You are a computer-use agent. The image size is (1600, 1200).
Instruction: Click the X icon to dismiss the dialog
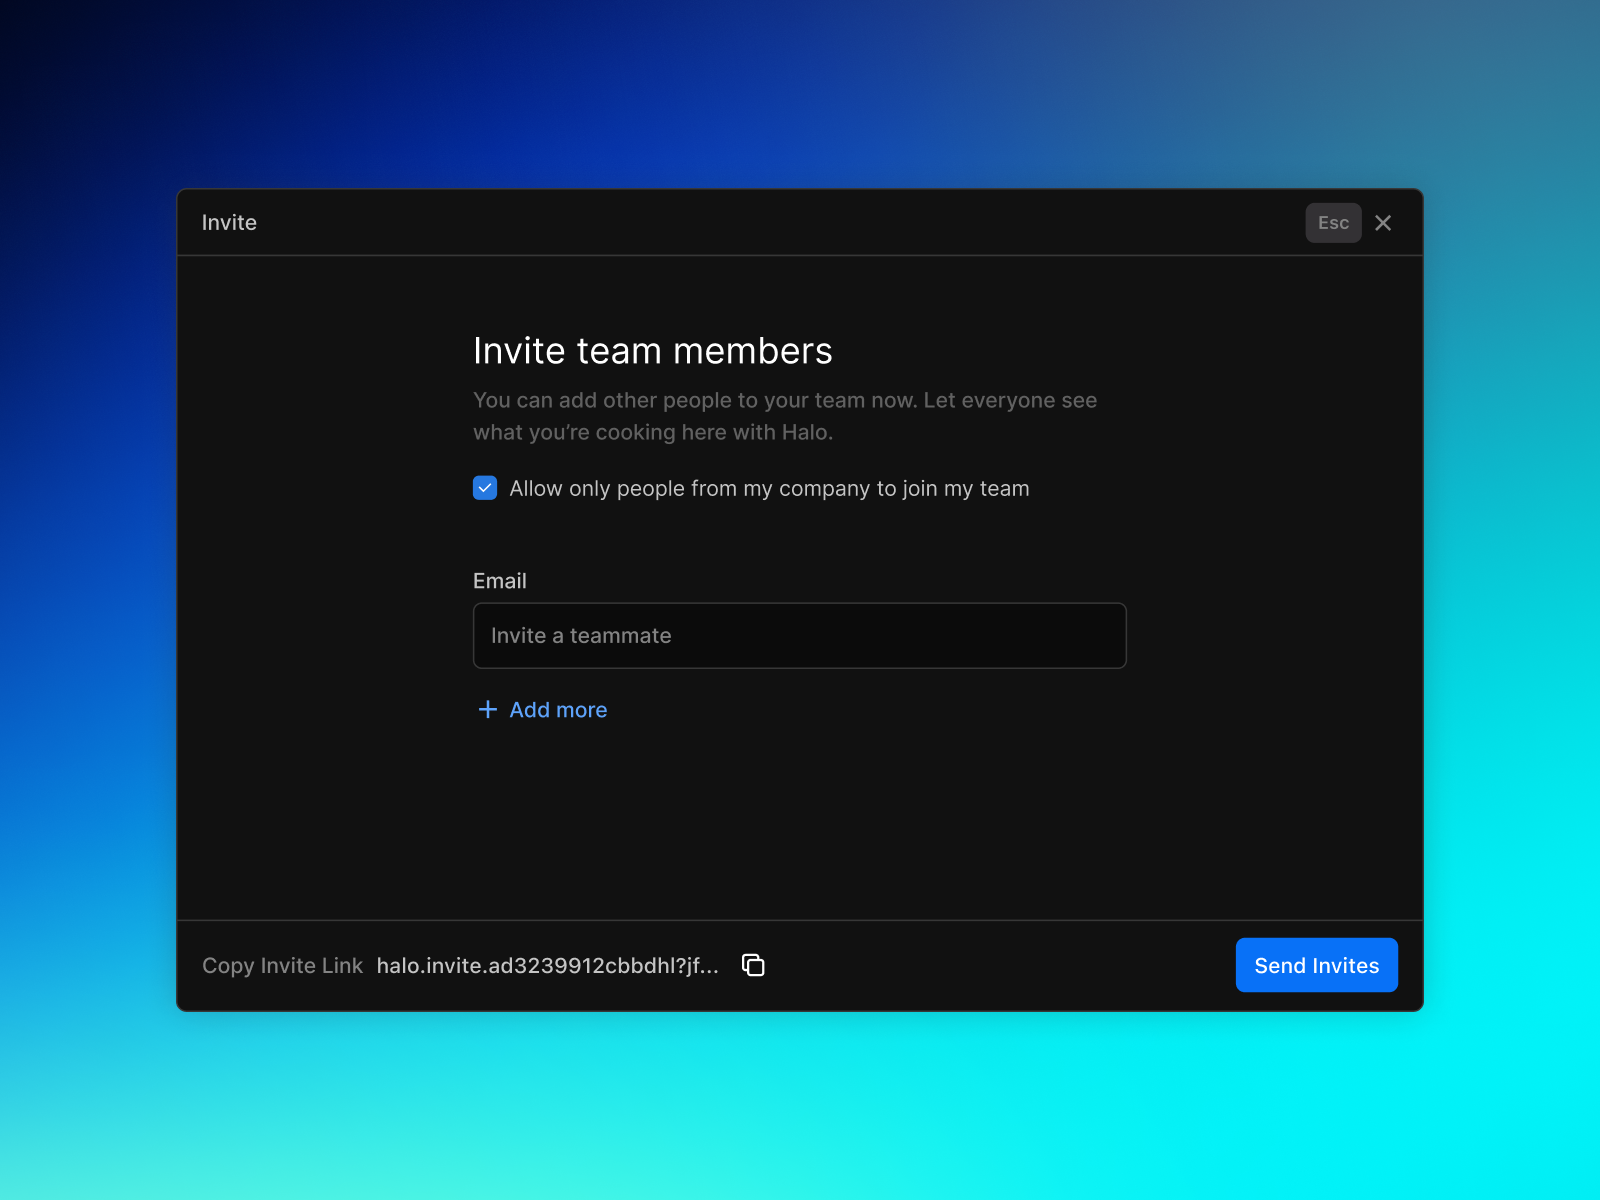(1383, 222)
